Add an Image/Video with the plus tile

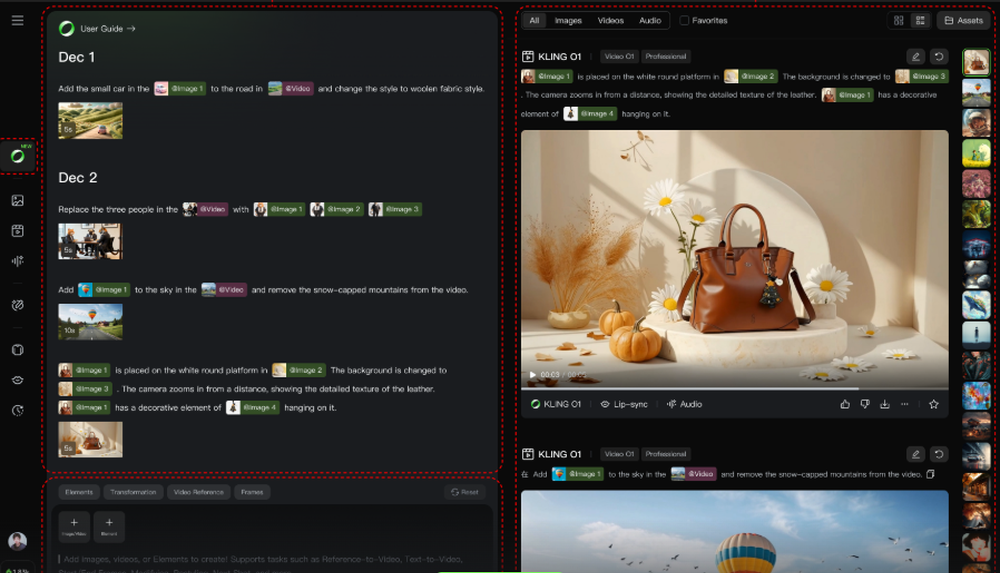(74, 526)
